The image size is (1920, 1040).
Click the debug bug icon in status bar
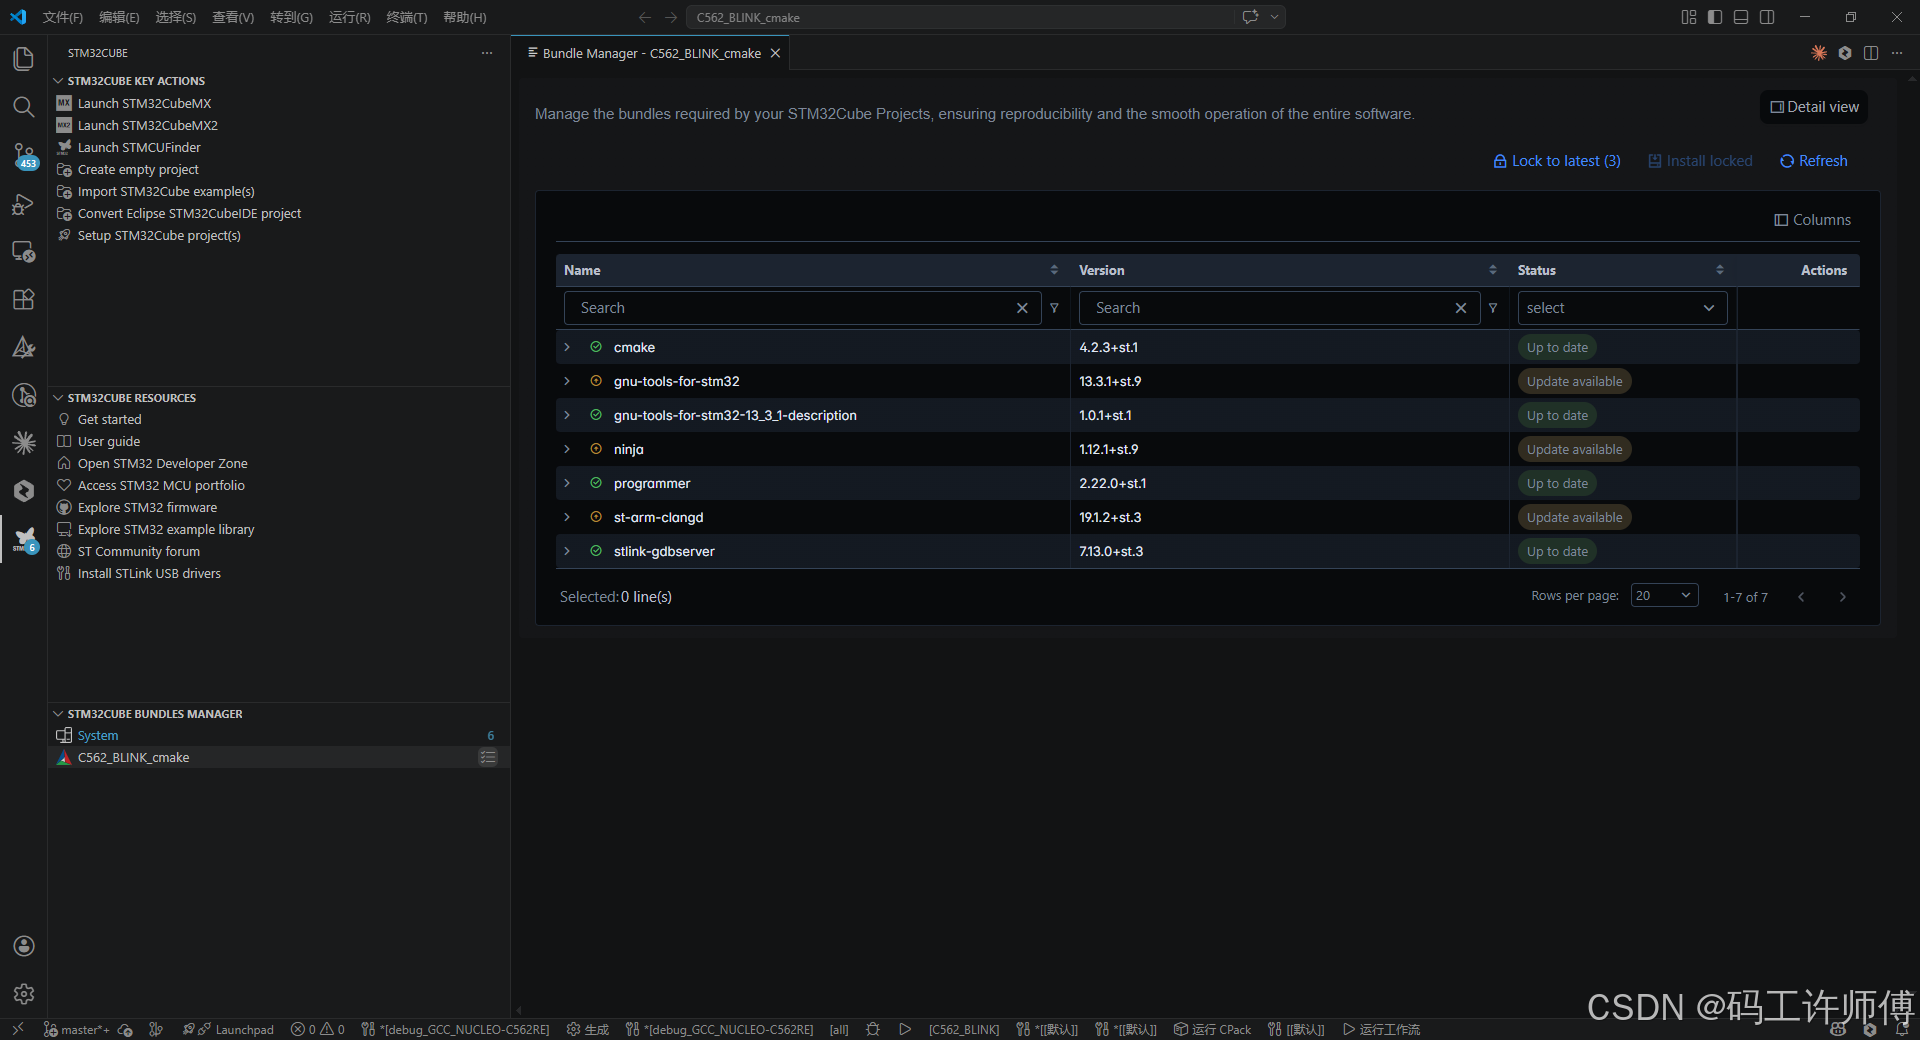click(x=873, y=1029)
